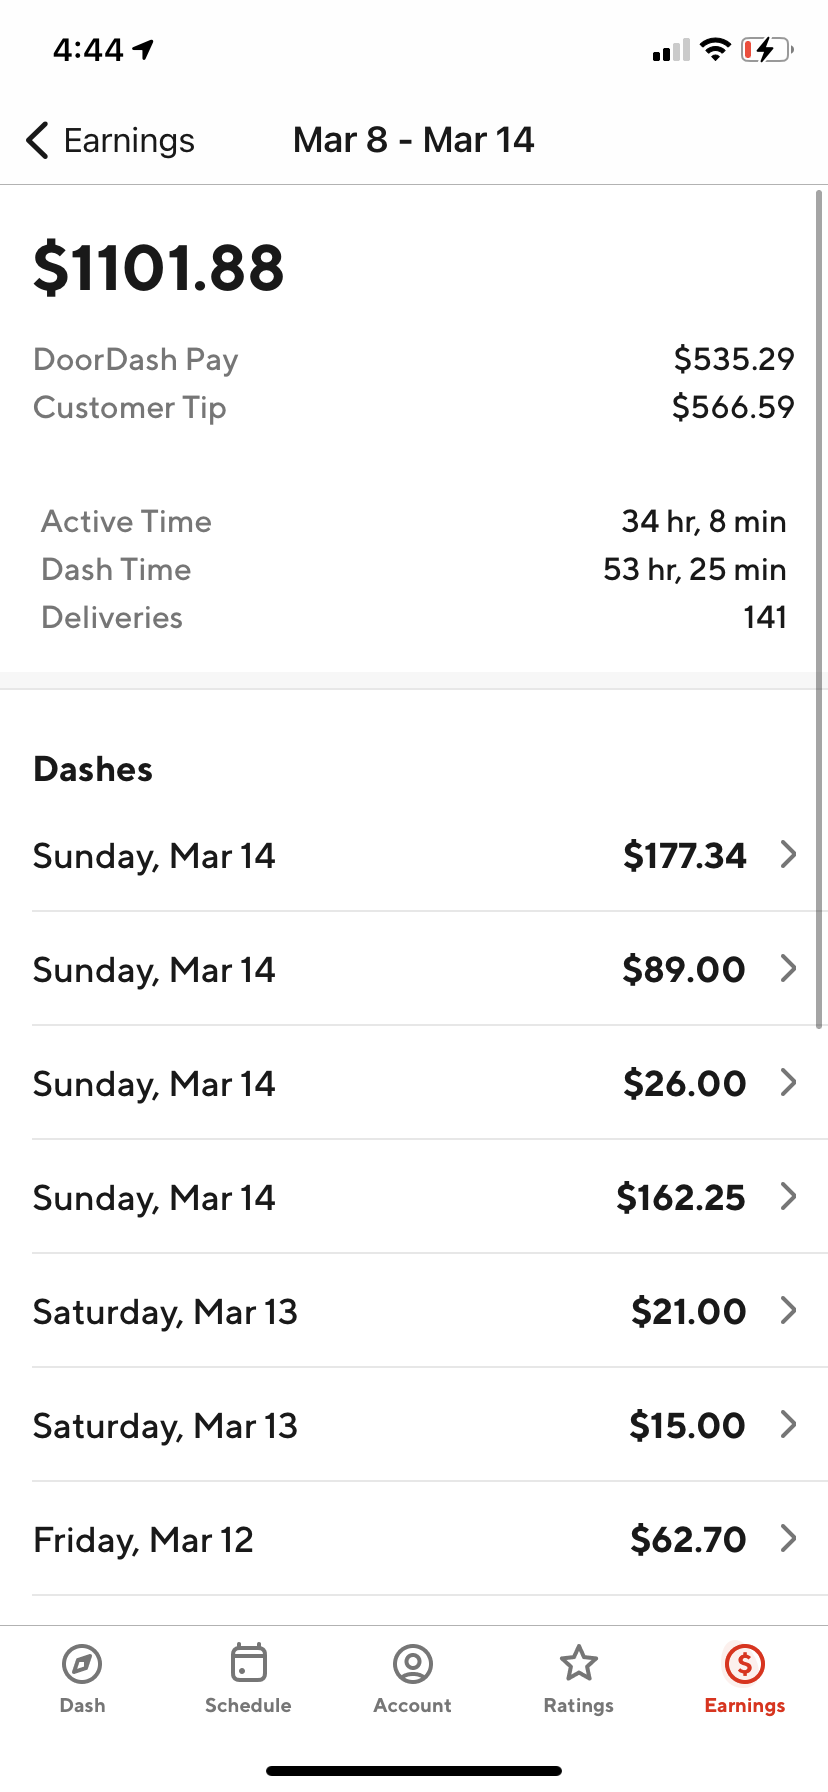The width and height of the screenshot is (828, 1792).
Task: Open the Schedule calendar icon
Action: [x=248, y=1663]
